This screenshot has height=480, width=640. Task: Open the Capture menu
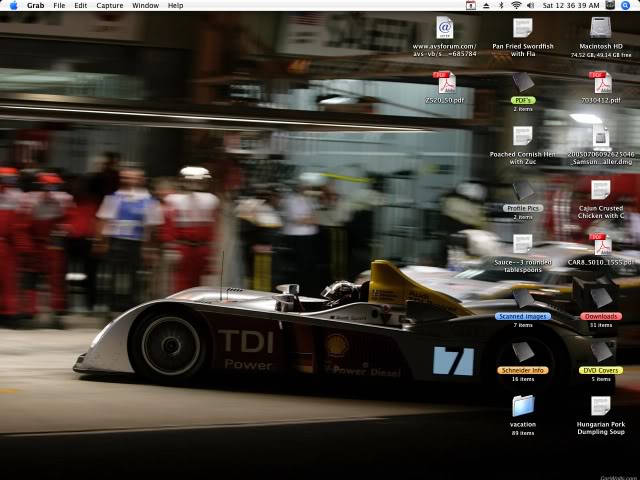click(x=110, y=5)
